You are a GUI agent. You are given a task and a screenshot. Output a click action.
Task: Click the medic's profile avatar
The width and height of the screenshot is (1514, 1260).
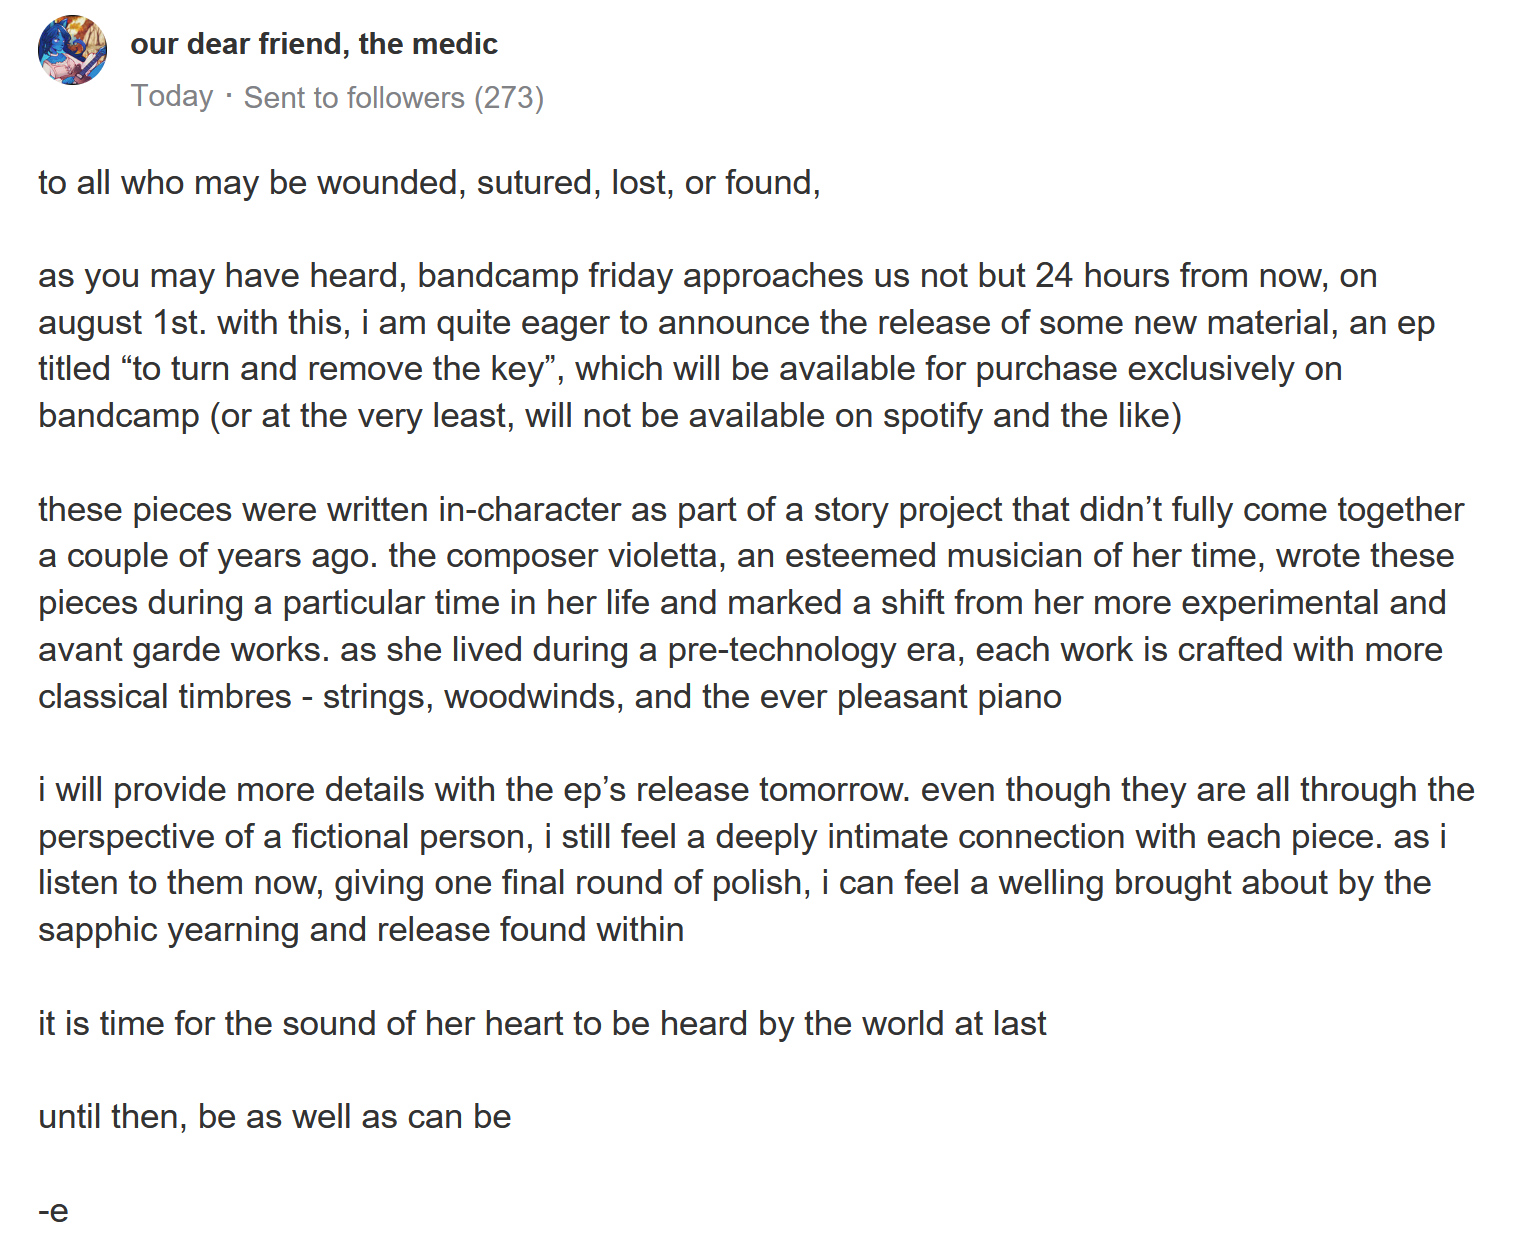coord(72,50)
